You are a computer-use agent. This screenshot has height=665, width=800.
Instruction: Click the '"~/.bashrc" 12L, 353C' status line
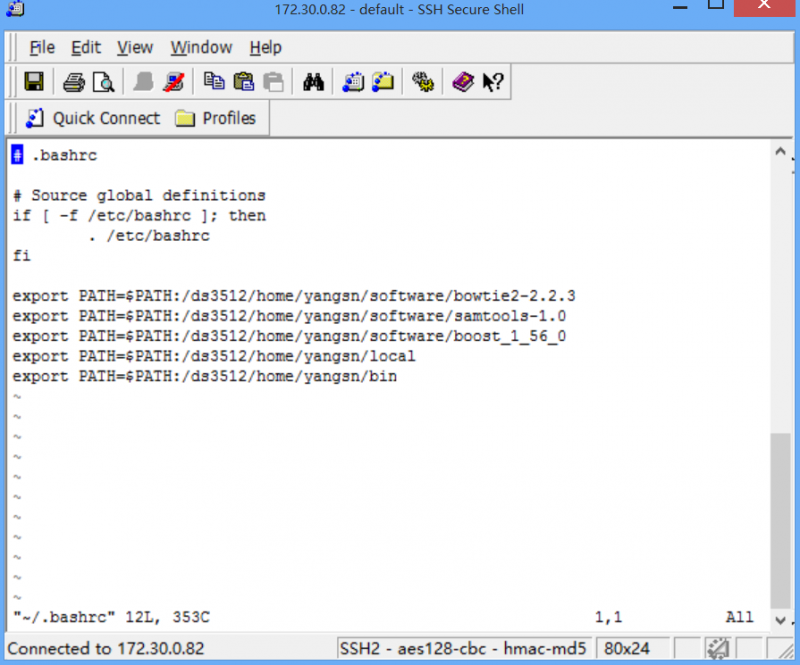pyautogui.click(x=111, y=617)
